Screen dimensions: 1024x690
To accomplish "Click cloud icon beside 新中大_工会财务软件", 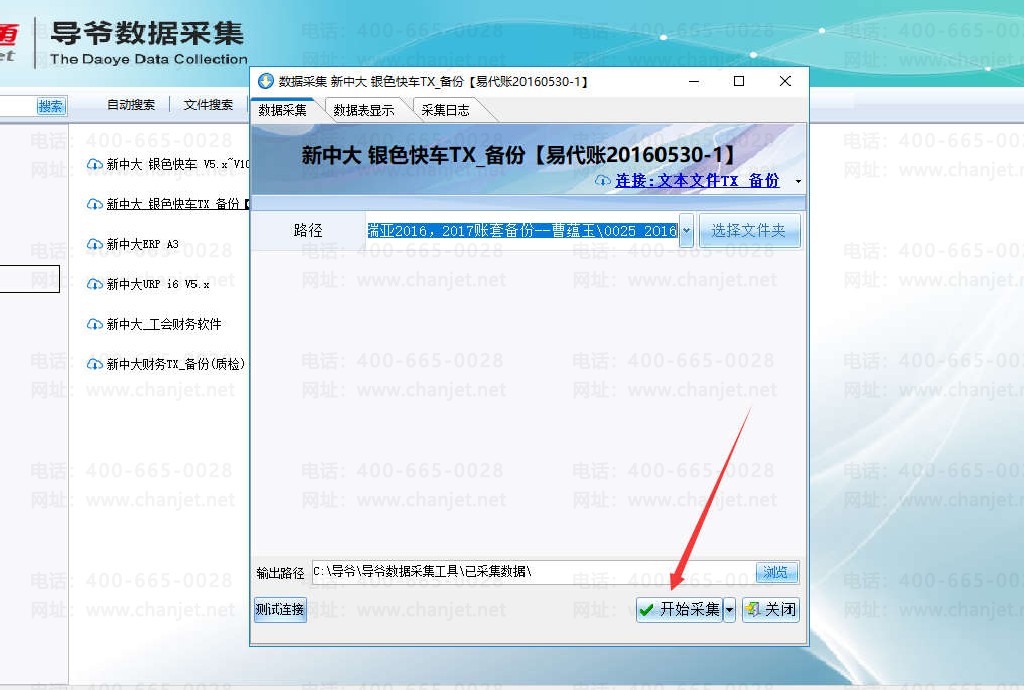I will tap(95, 324).
